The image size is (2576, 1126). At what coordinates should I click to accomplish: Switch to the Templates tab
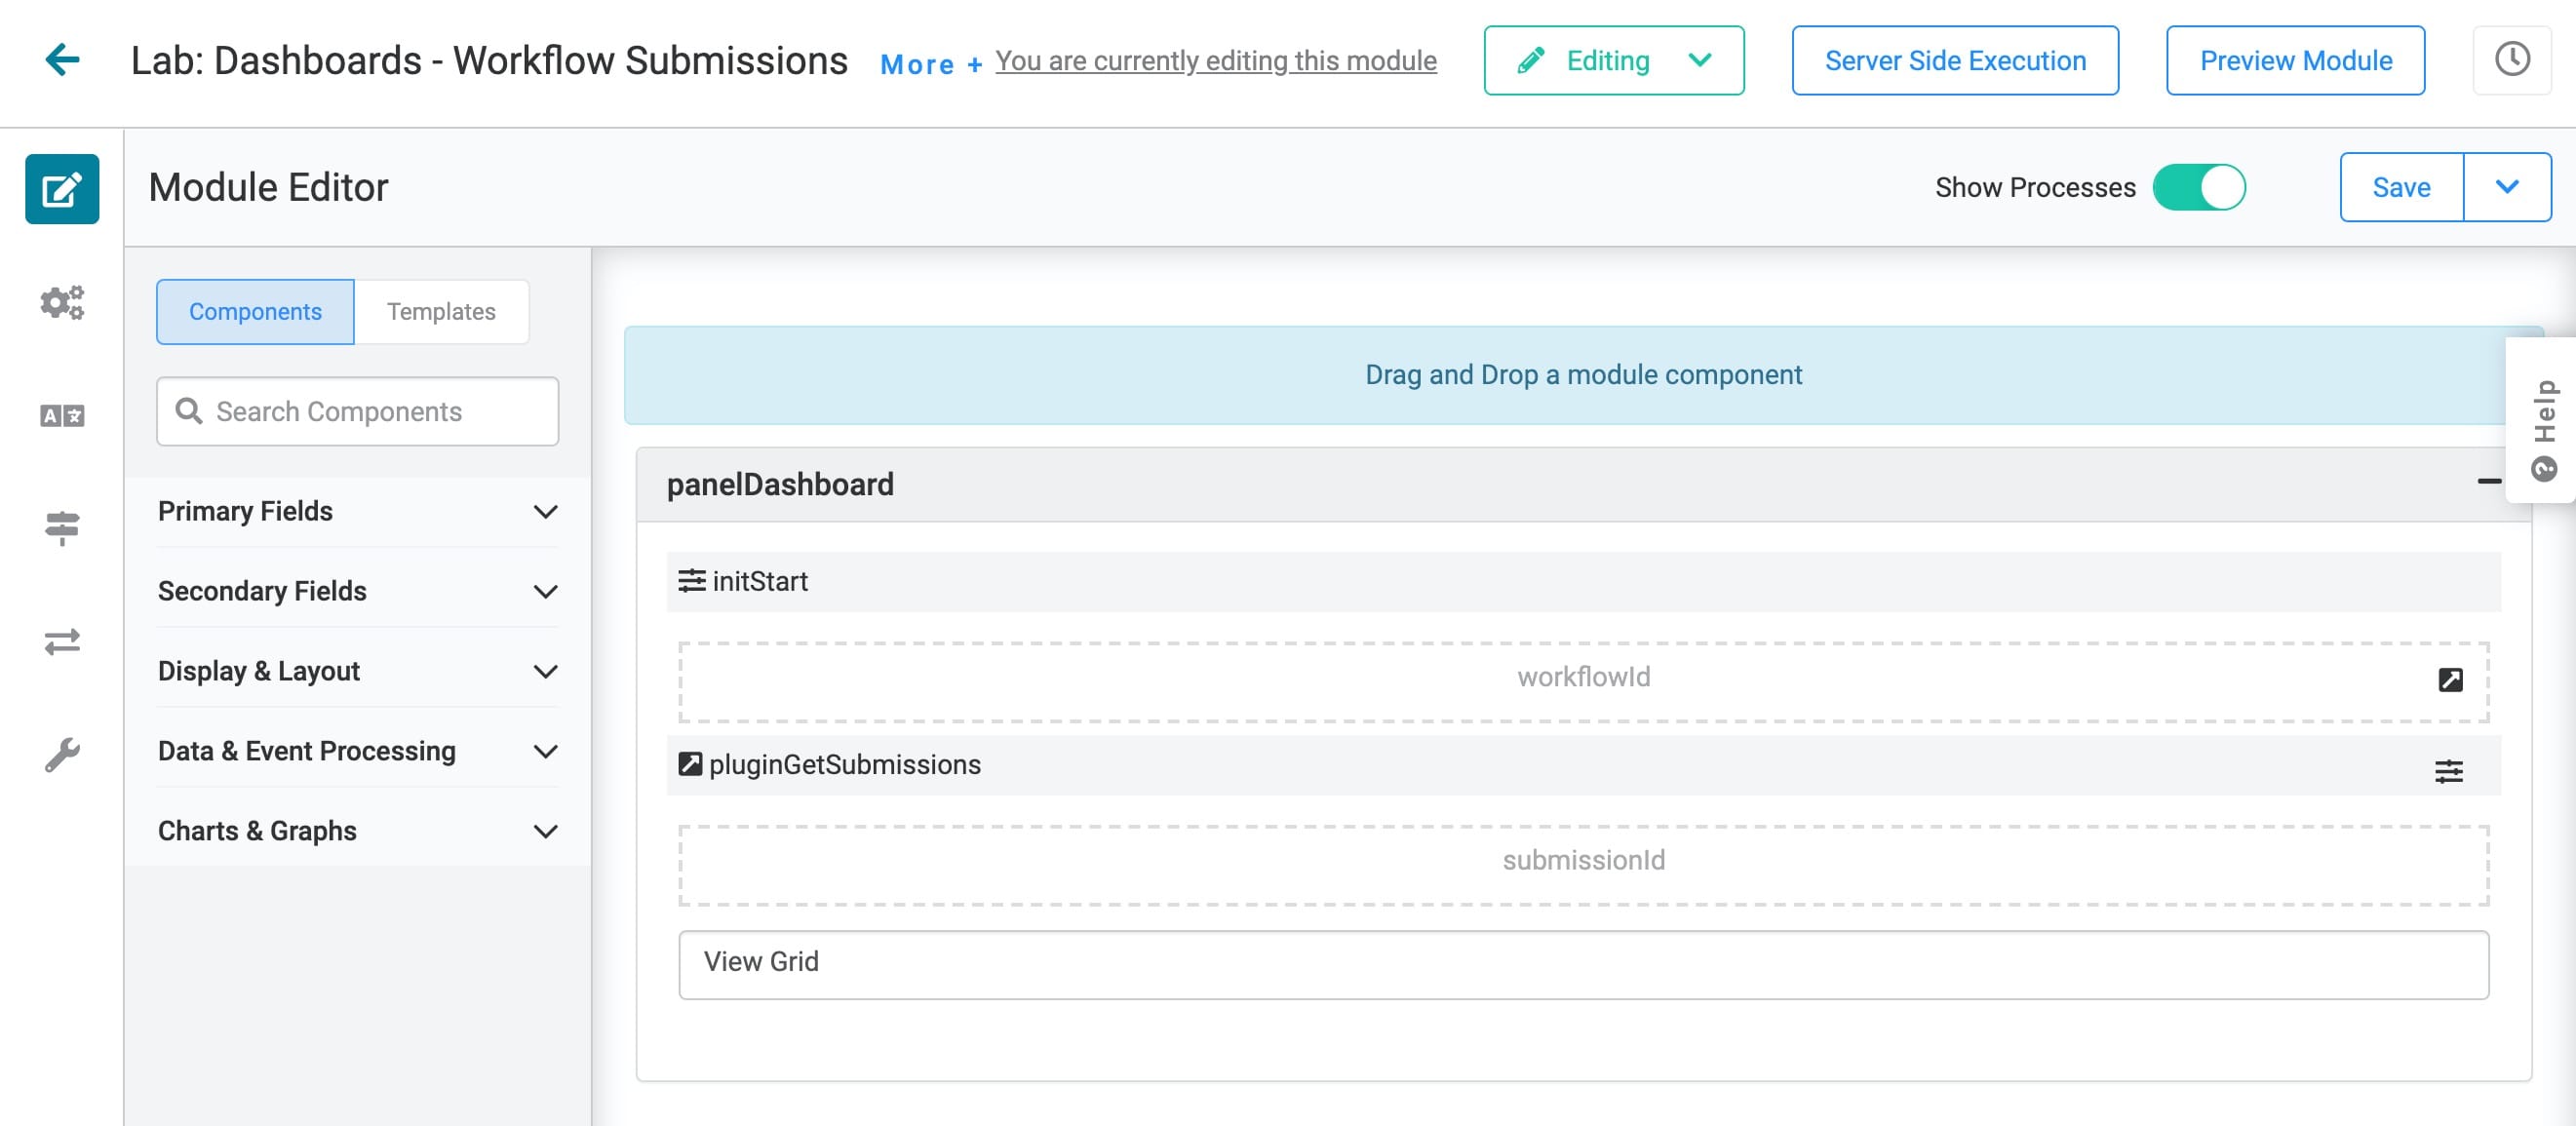441,311
